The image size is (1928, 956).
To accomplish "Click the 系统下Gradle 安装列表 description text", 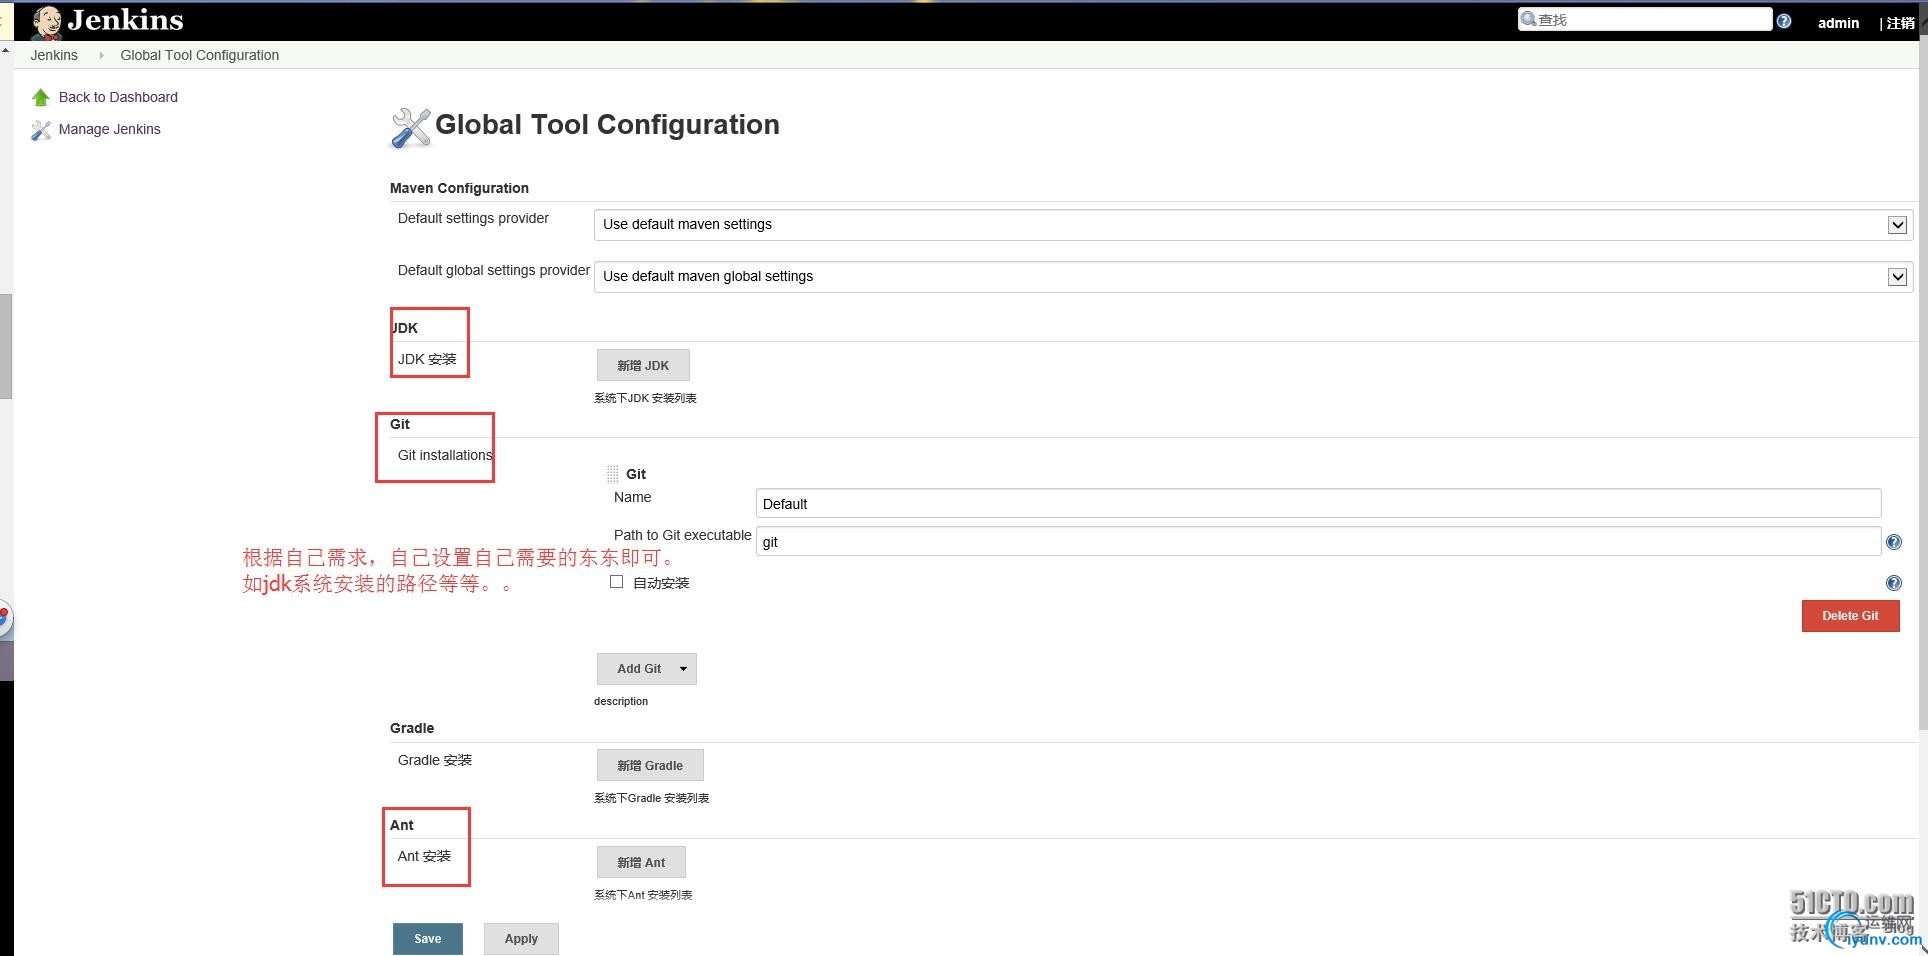I will click(x=651, y=798).
